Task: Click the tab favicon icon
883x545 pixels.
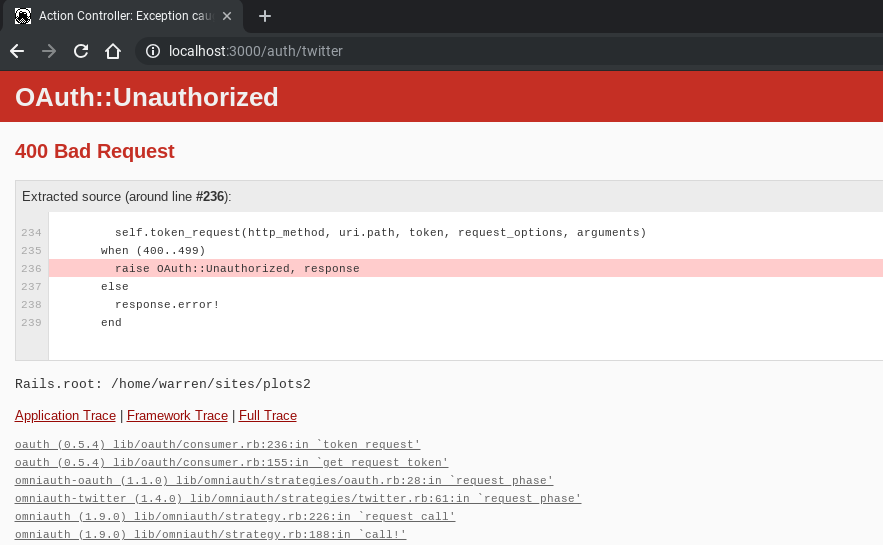Action: tap(23, 16)
